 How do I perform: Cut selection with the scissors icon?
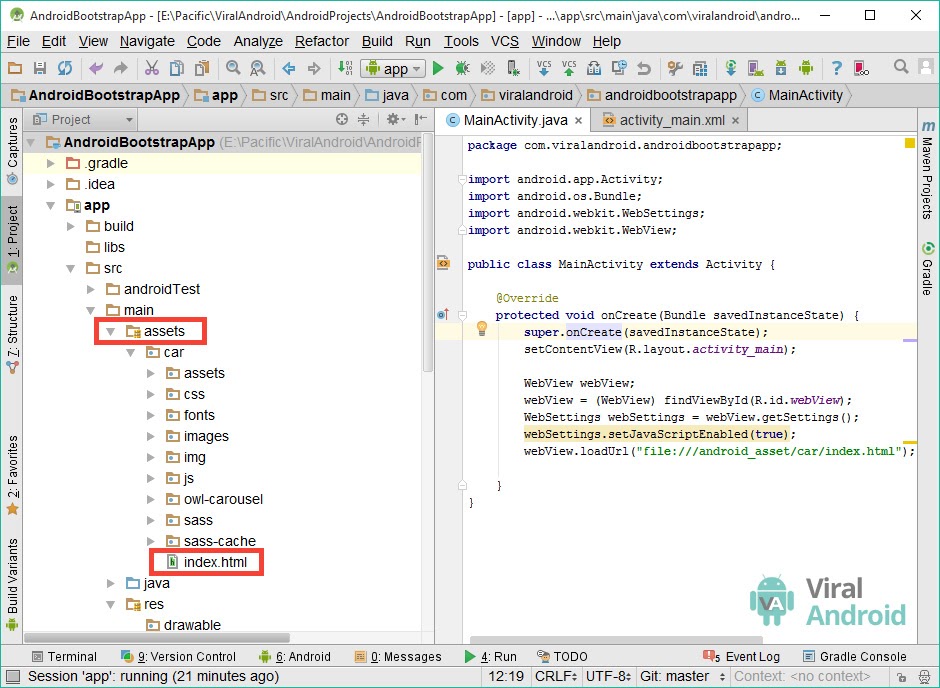(x=152, y=68)
